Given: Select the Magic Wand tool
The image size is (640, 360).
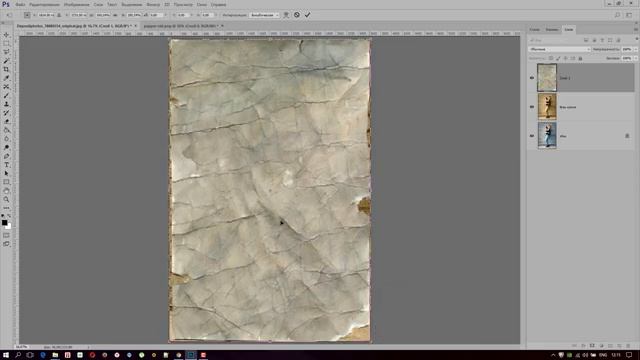Looking at the screenshot, I should click(x=6, y=61).
